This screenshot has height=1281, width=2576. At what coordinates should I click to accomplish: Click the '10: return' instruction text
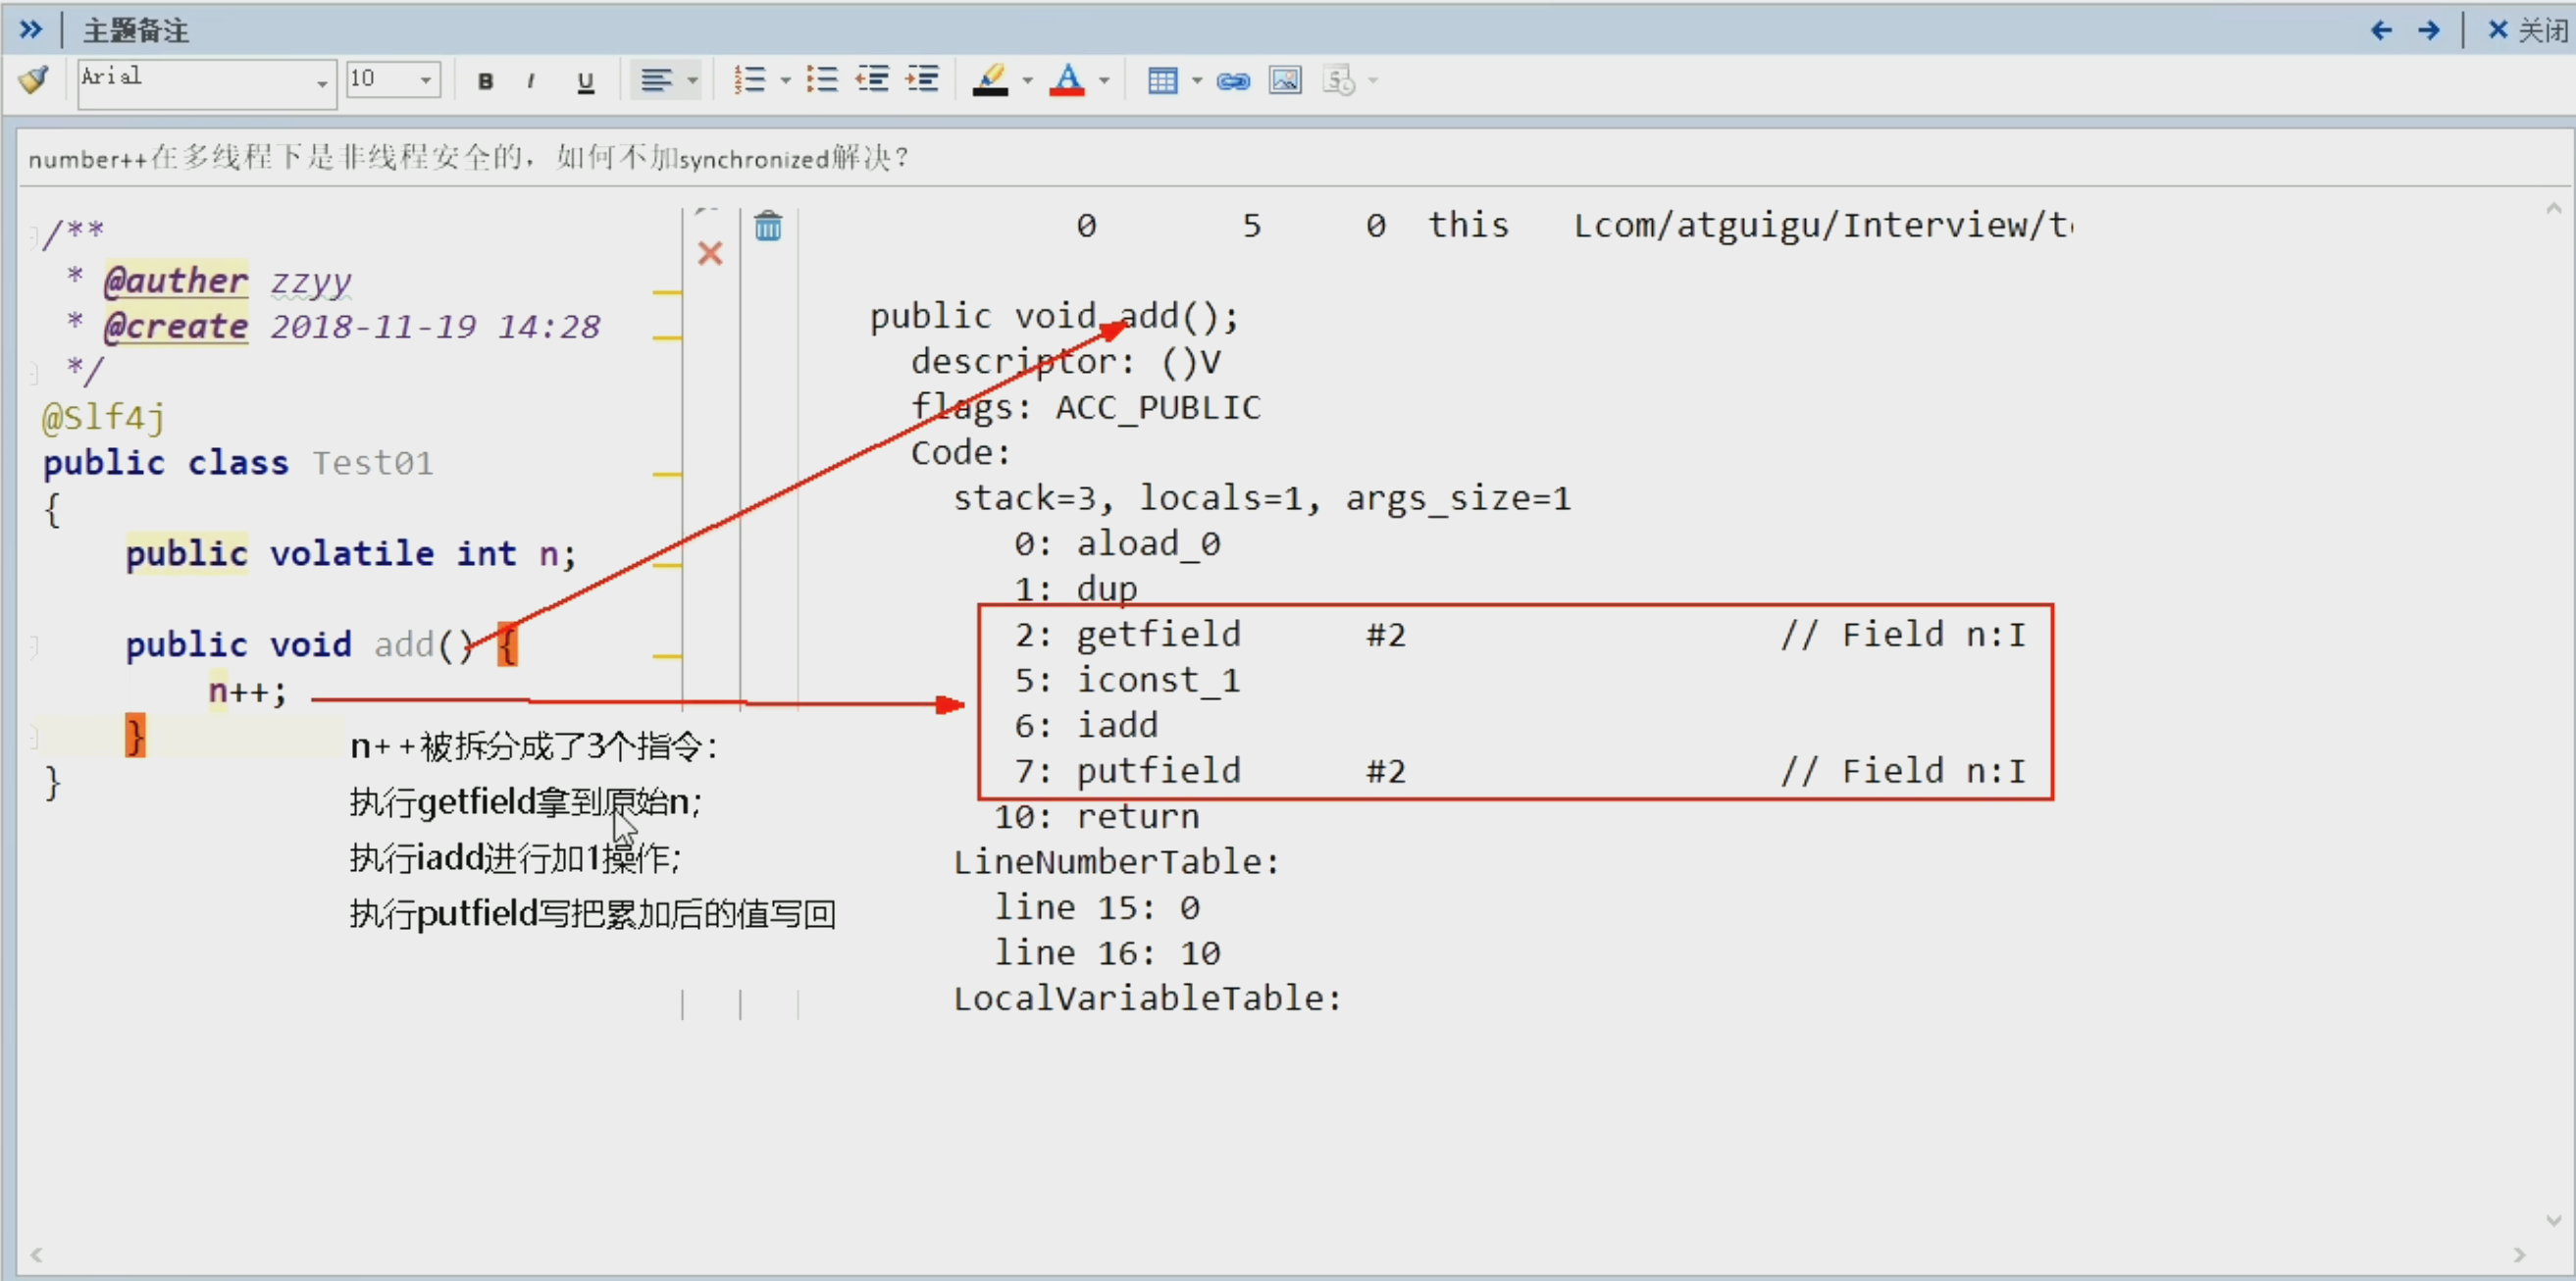pyautogui.click(x=1095, y=816)
